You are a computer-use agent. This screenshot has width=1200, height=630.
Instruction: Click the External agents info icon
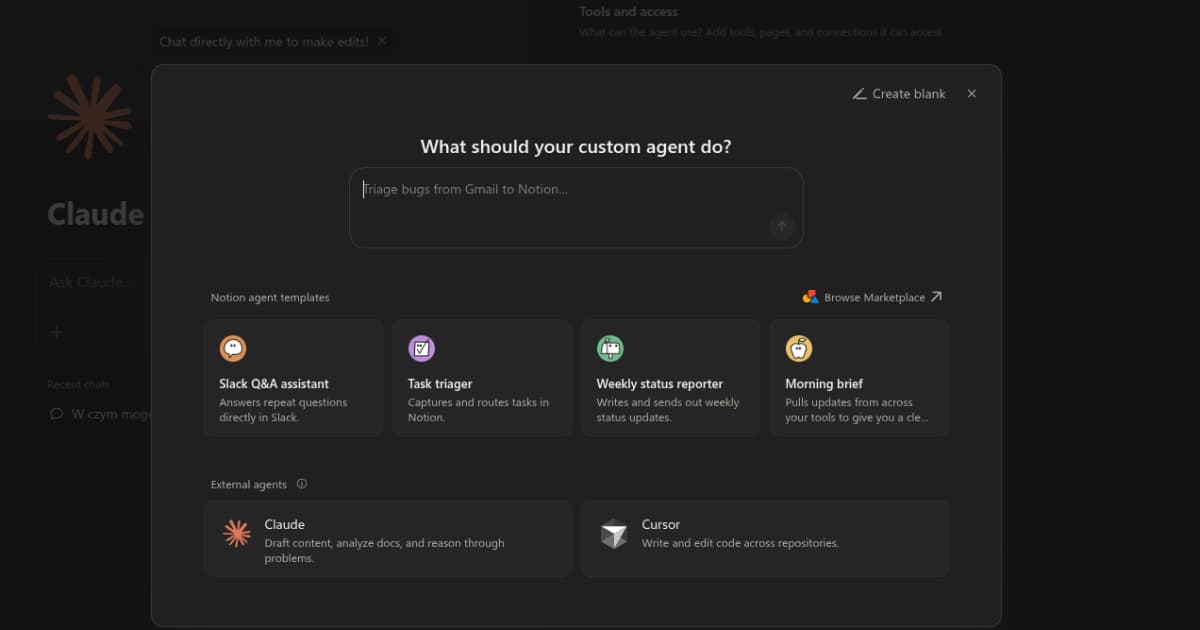pos(301,484)
